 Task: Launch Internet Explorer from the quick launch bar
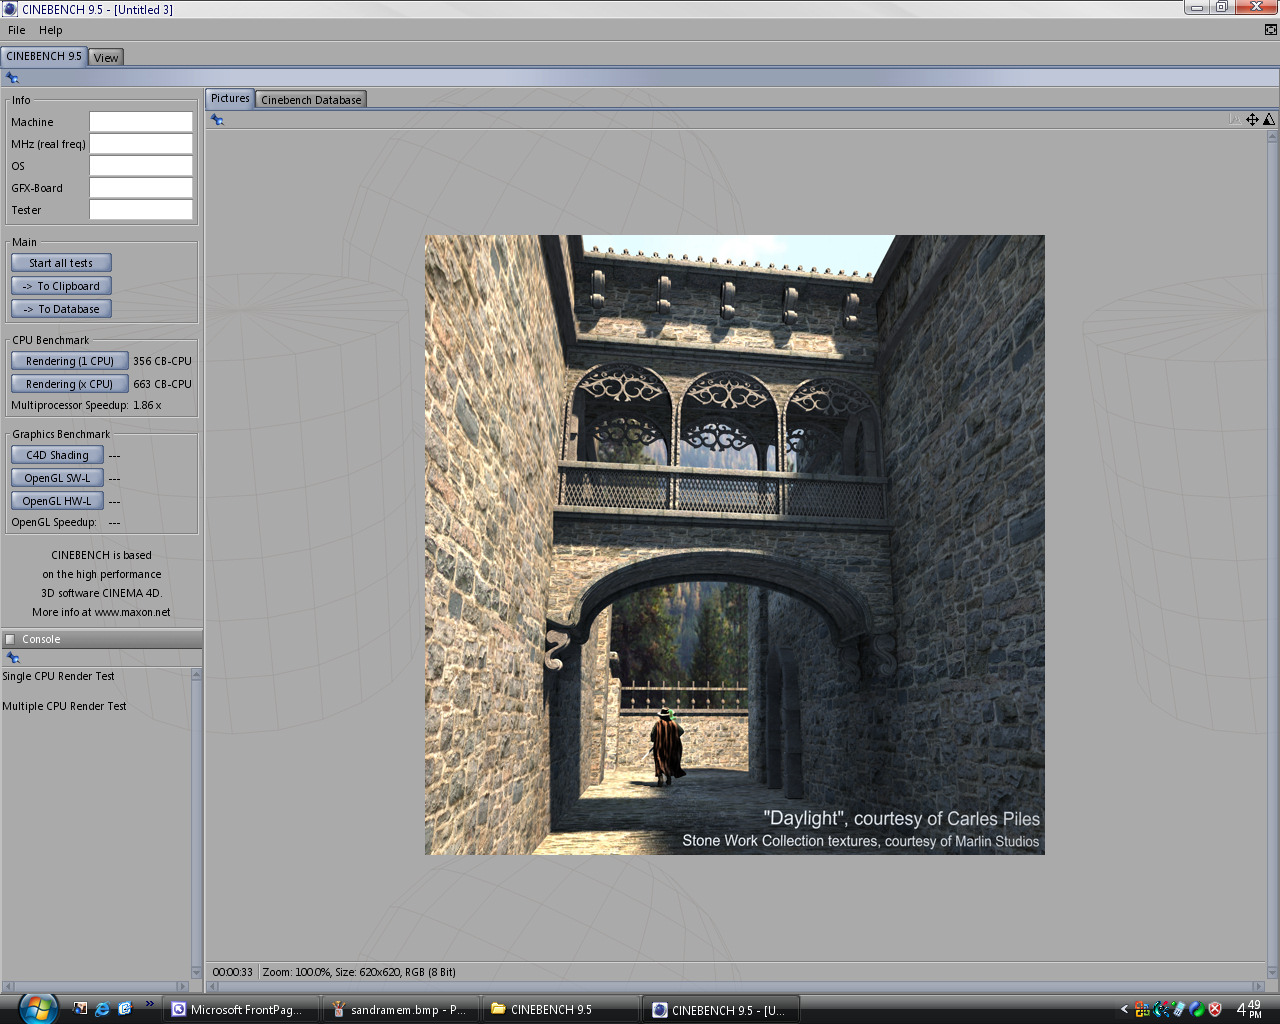point(102,1009)
